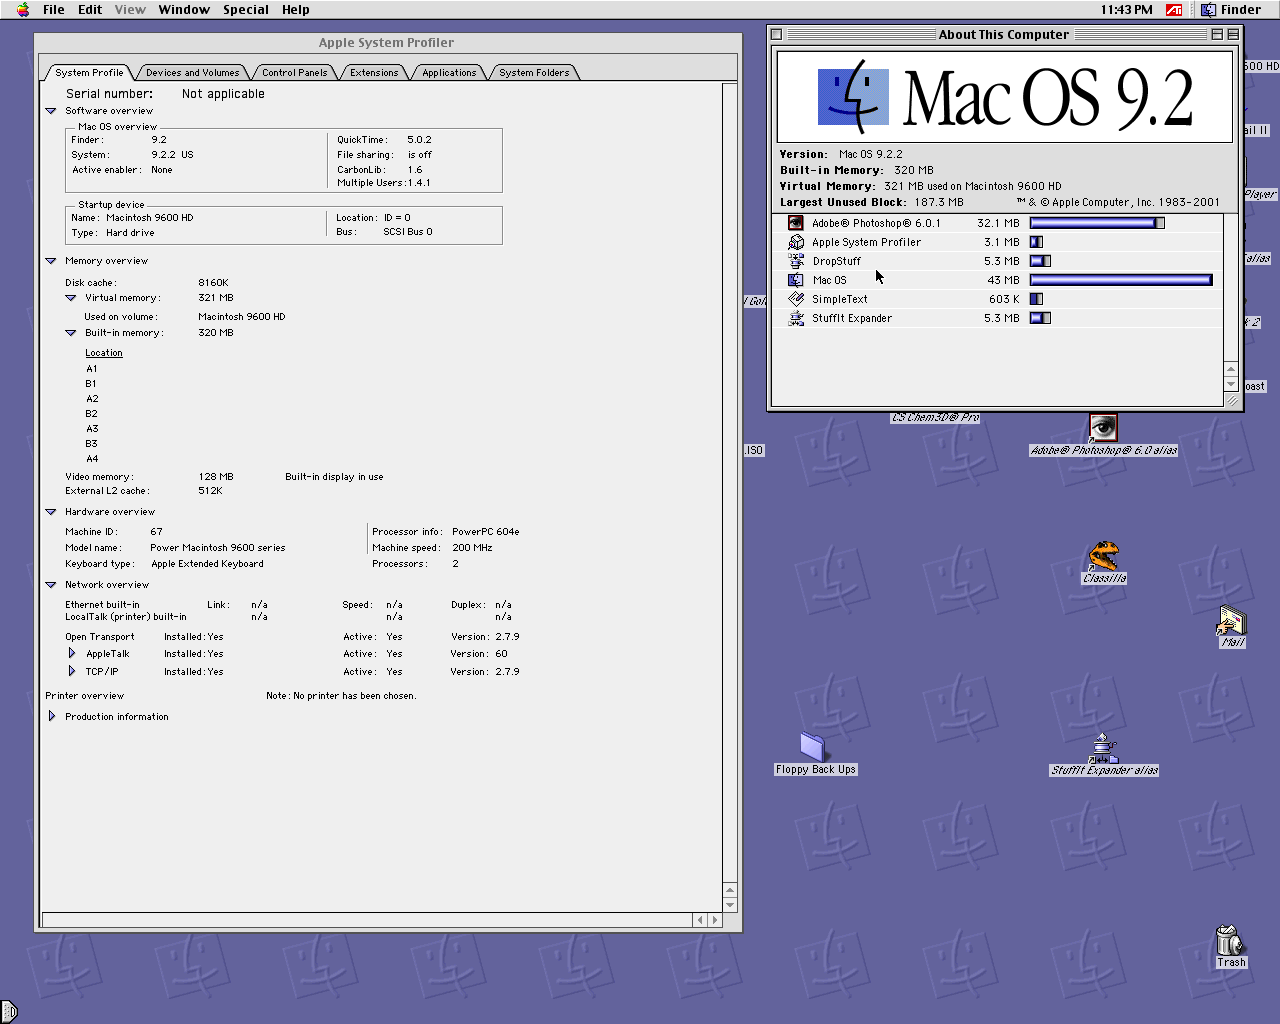1280x1024 pixels.
Task: Select the Classilla desktop icon
Action: coord(1104,556)
